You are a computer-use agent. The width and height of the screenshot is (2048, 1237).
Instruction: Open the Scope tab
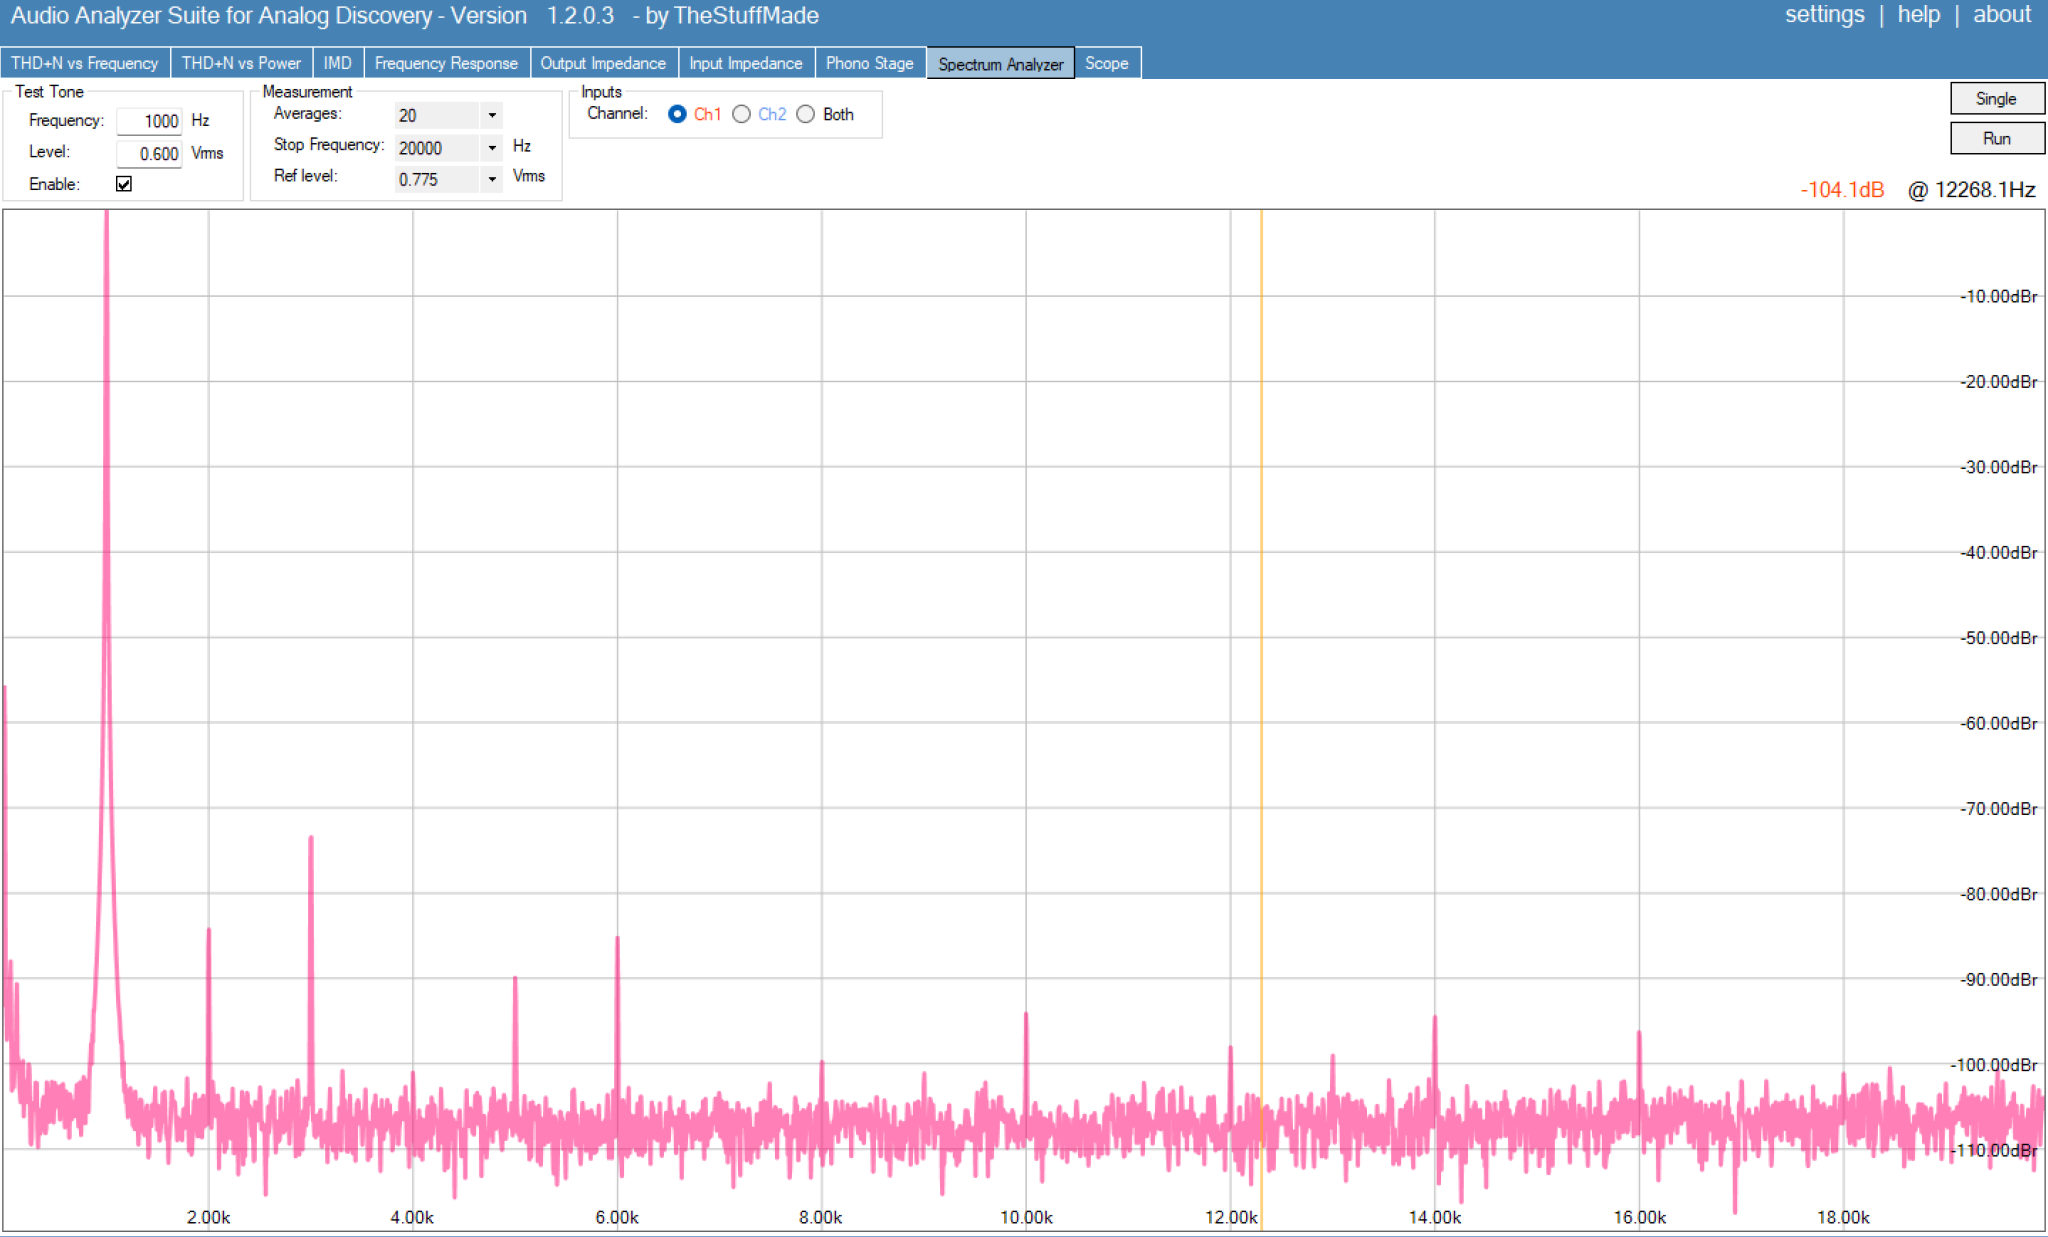[1107, 63]
